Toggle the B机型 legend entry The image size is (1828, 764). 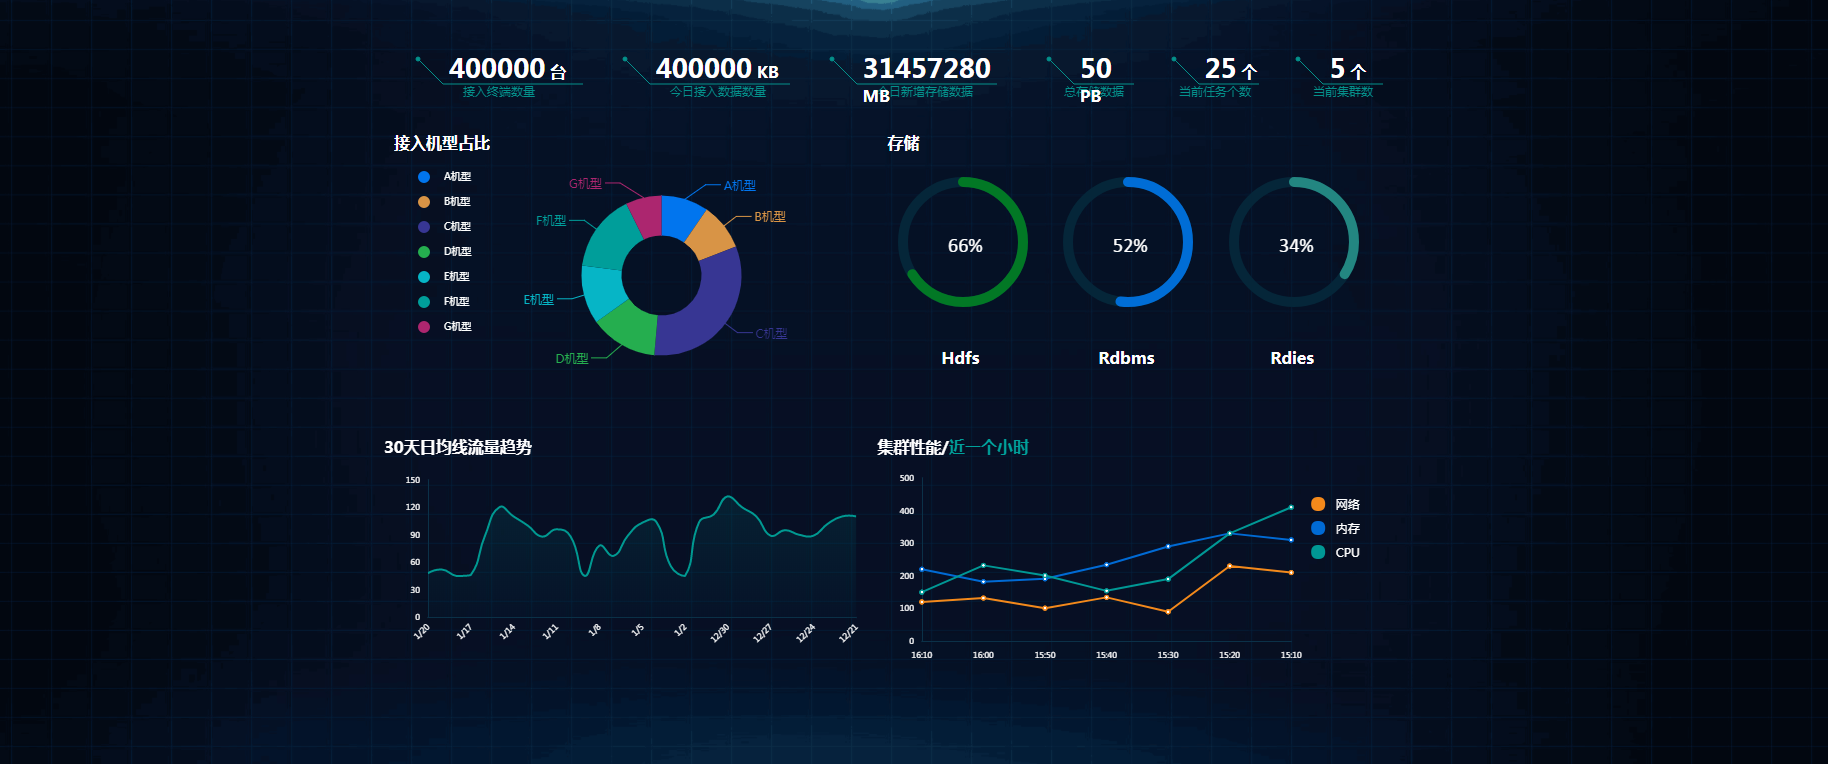click(x=445, y=202)
